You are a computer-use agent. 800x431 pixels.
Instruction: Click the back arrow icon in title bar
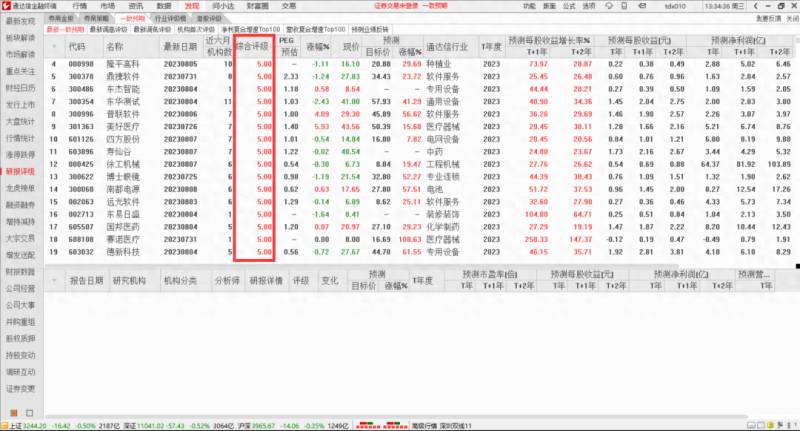(x=756, y=6)
